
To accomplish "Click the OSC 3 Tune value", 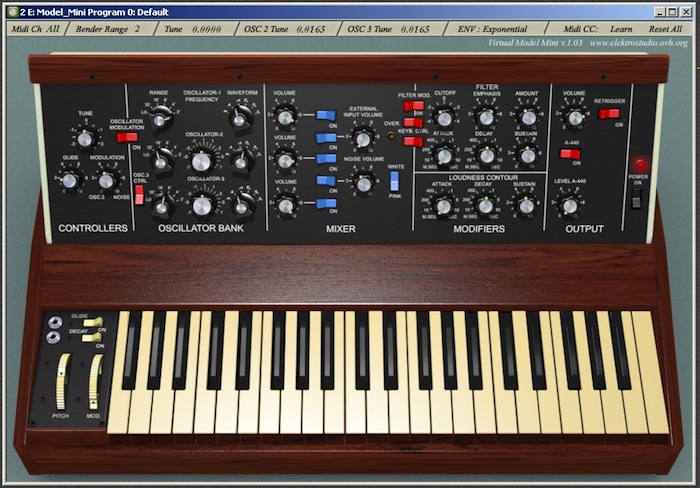I will coord(415,29).
